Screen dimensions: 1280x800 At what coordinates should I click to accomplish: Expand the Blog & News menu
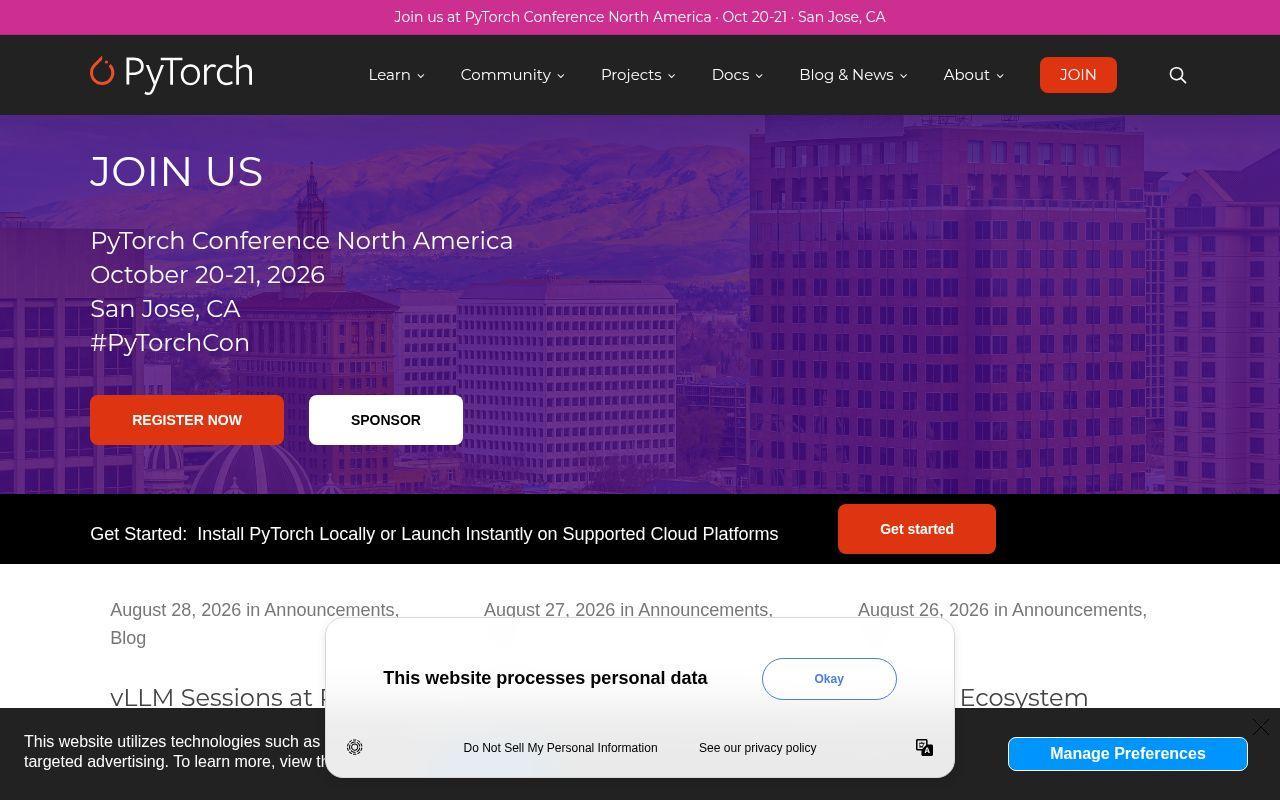[x=853, y=75]
